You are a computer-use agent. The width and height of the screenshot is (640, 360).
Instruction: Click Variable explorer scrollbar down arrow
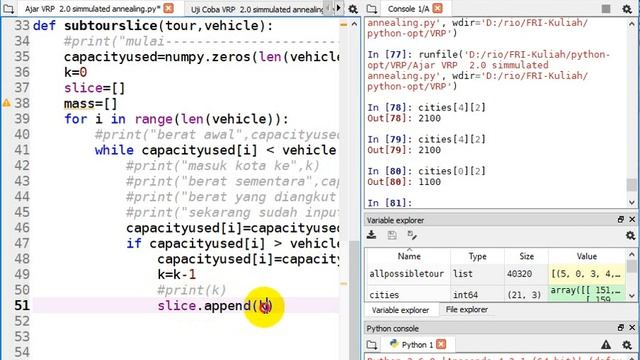(631, 296)
